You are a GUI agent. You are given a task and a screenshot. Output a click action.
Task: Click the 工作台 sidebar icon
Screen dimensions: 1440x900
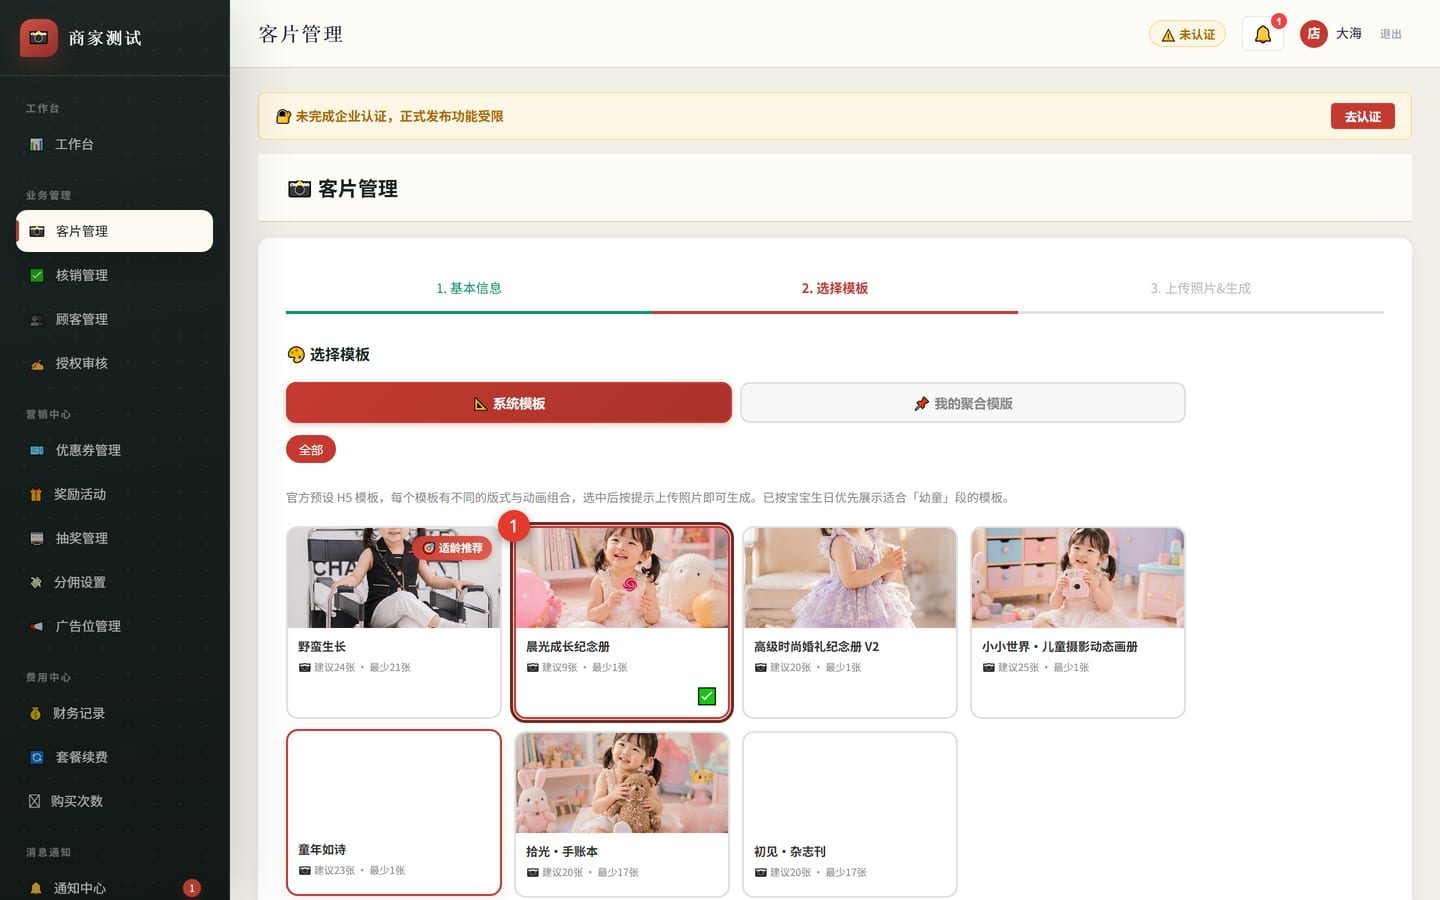pyautogui.click(x=36, y=144)
